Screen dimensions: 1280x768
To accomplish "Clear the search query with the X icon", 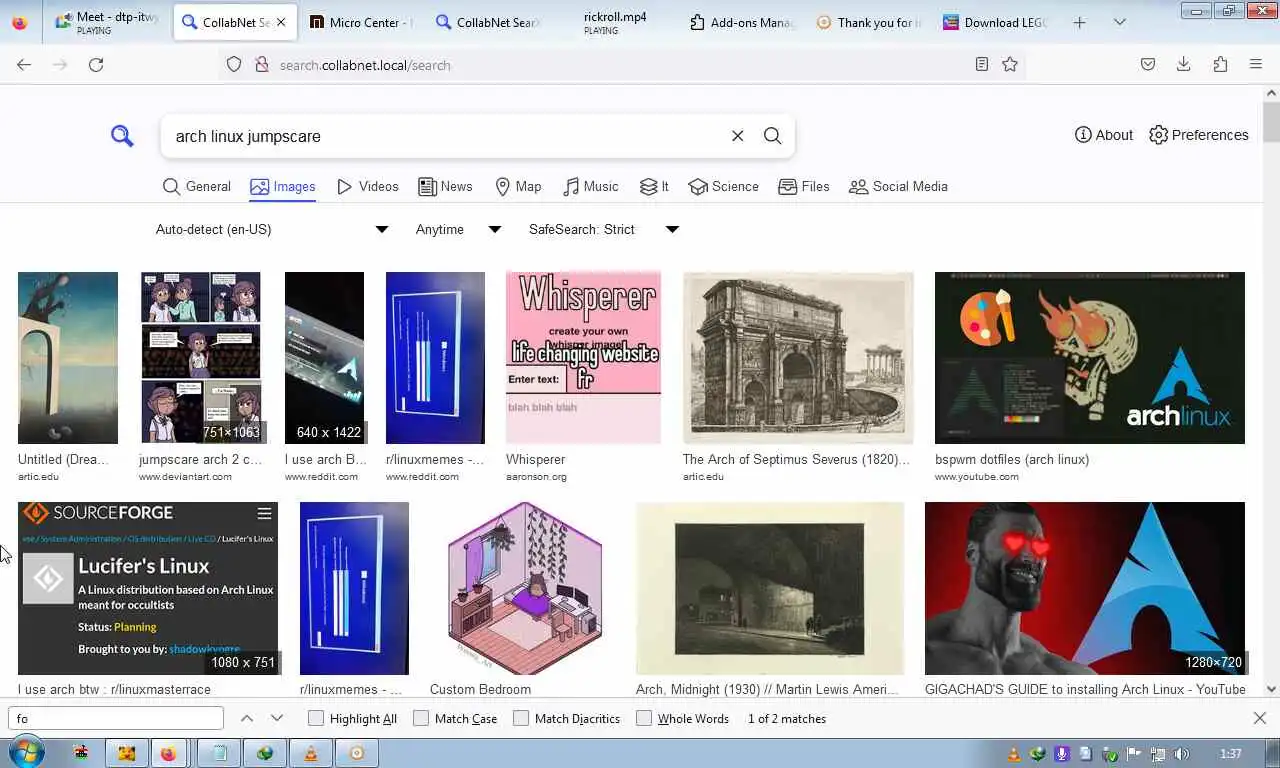I will (x=738, y=136).
